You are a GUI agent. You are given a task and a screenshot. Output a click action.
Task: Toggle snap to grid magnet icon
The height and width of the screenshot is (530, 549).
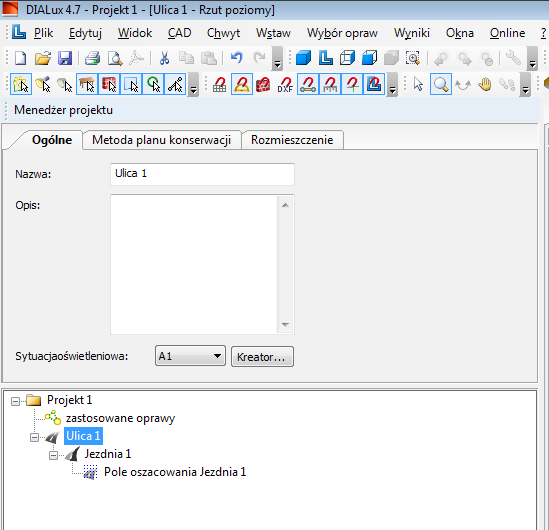pos(220,84)
